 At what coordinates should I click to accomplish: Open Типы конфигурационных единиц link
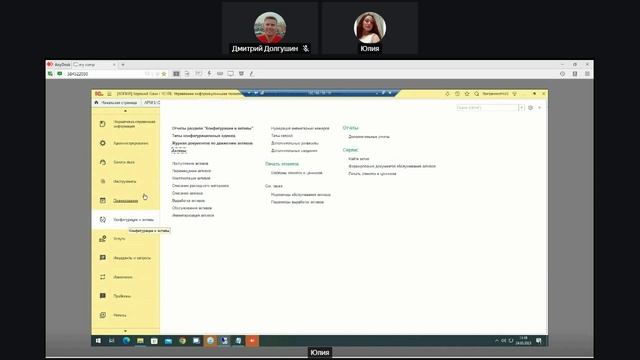click(204, 136)
